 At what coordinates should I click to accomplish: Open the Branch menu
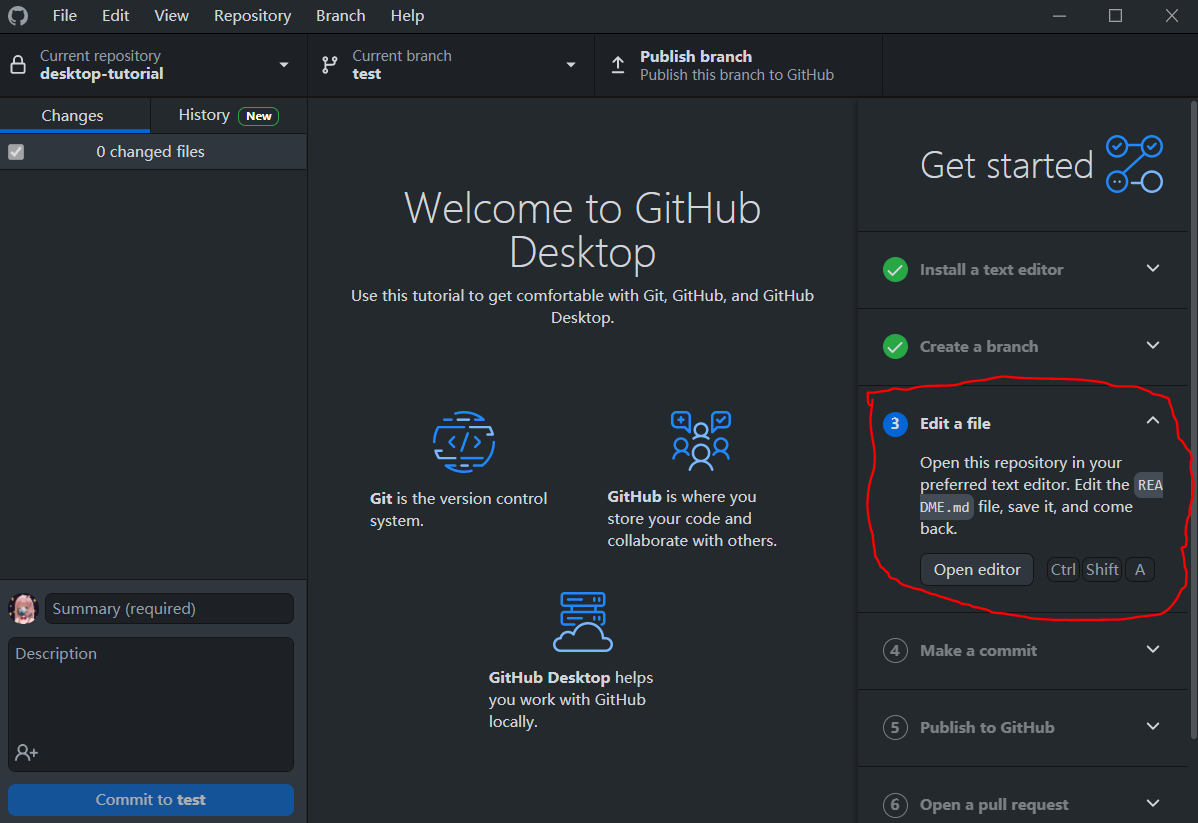click(341, 16)
